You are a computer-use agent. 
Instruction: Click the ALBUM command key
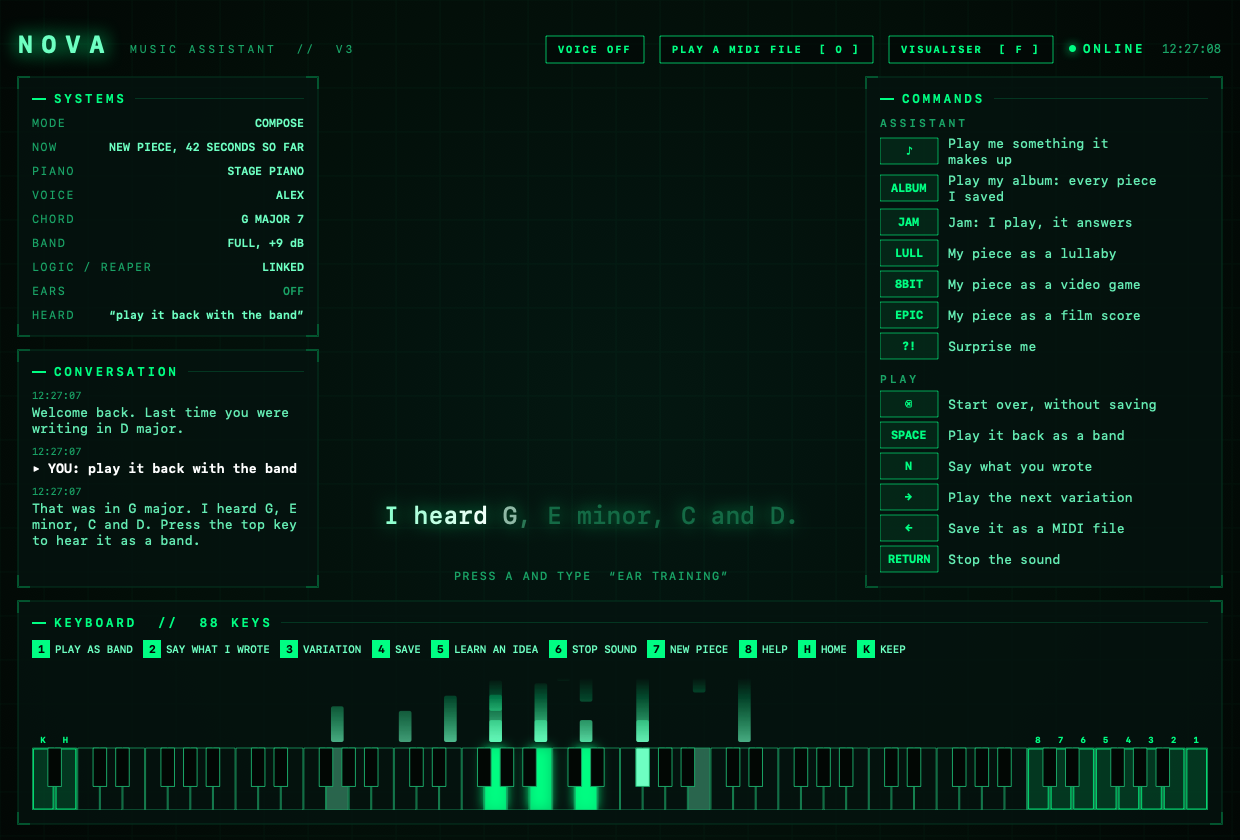[x=909, y=188]
